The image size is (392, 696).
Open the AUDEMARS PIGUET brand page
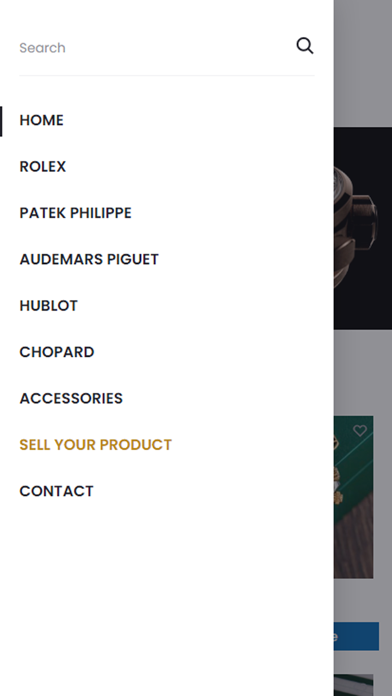point(89,259)
